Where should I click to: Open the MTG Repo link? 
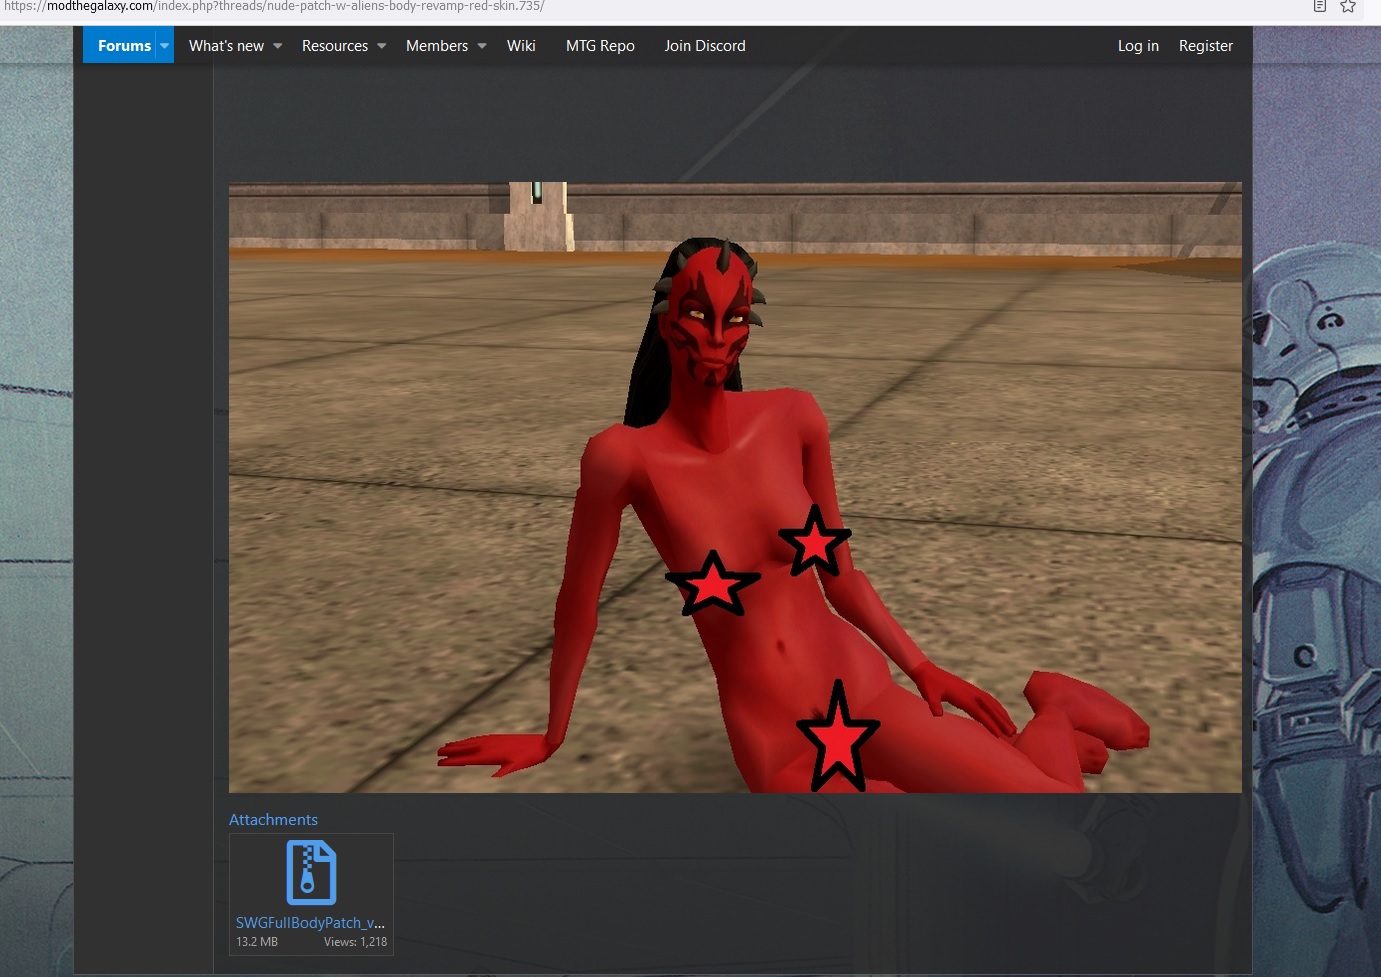(600, 46)
